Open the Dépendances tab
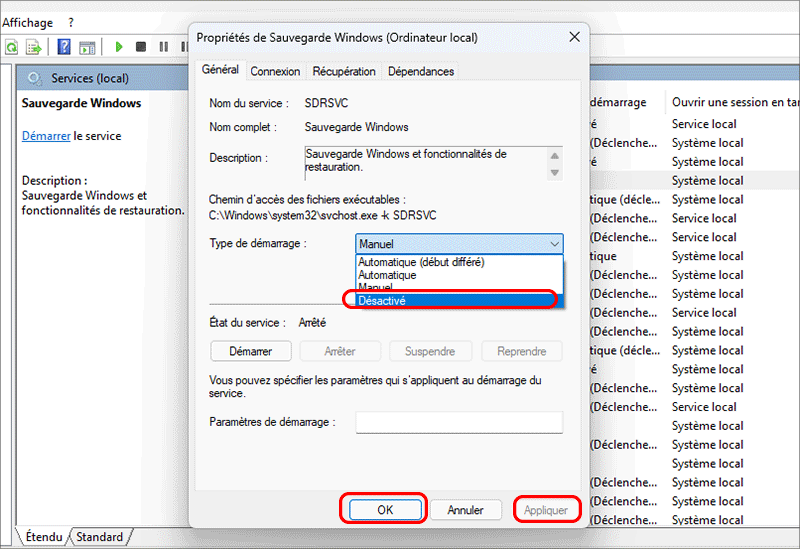 (421, 71)
